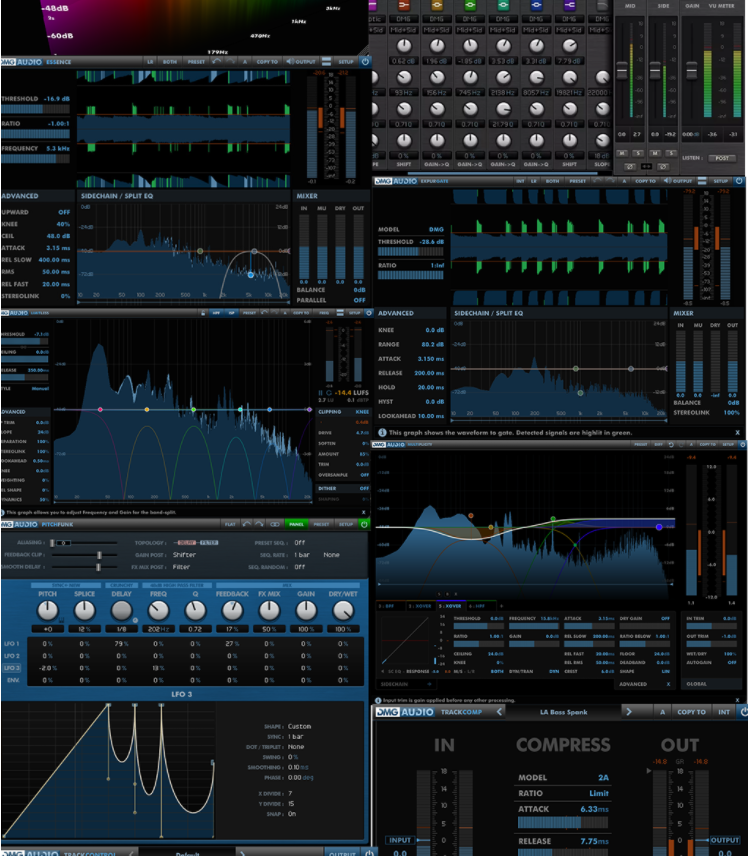Click the Essence RATIO slider bar
Screen dimensions: 748x856
coord(35,134)
